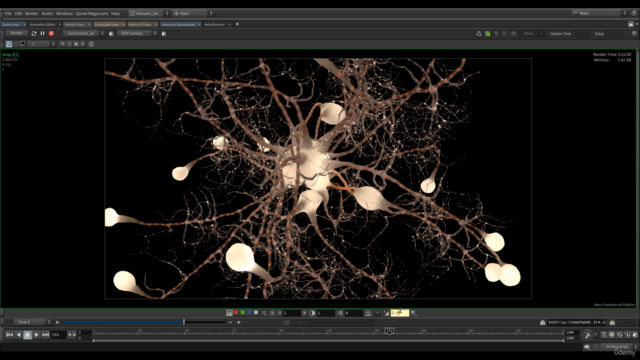This screenshot has width=640, height=360.
Task: Toggle the green channel
Action: (242, 313)
